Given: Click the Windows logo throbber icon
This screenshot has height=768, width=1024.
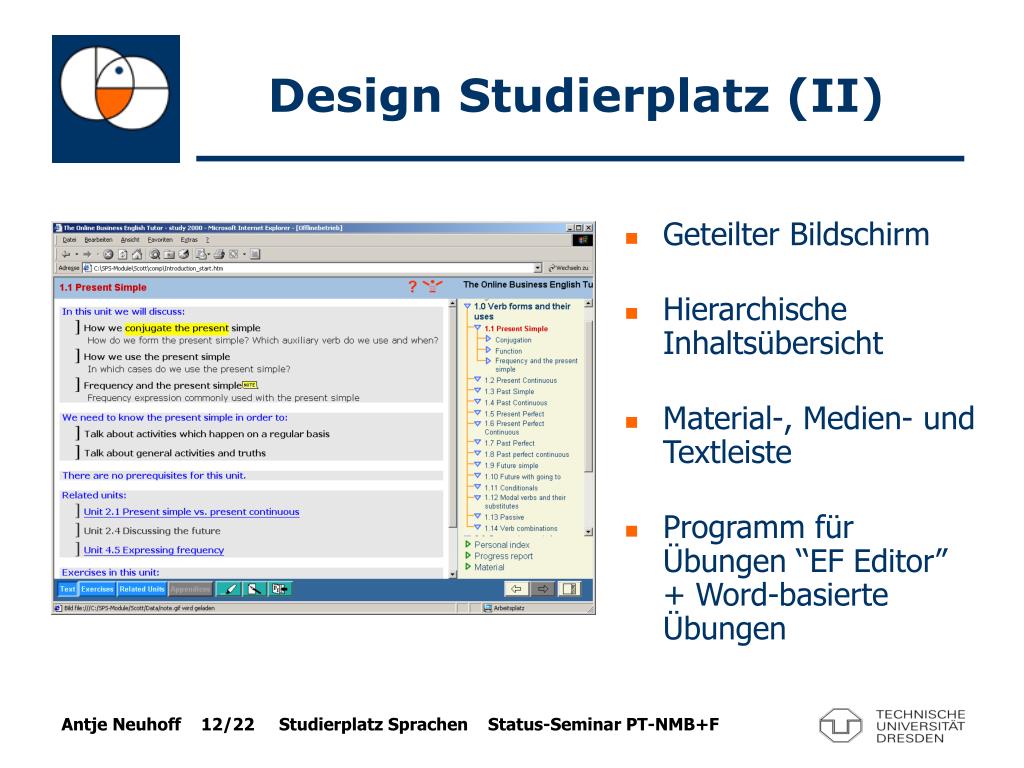Looking at the screenshot, I should click(583, 240).
